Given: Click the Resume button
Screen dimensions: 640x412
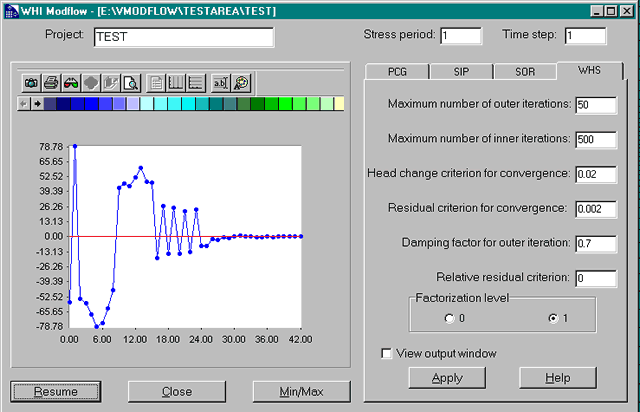Looking at the screenshot, I should coord(56,392).
